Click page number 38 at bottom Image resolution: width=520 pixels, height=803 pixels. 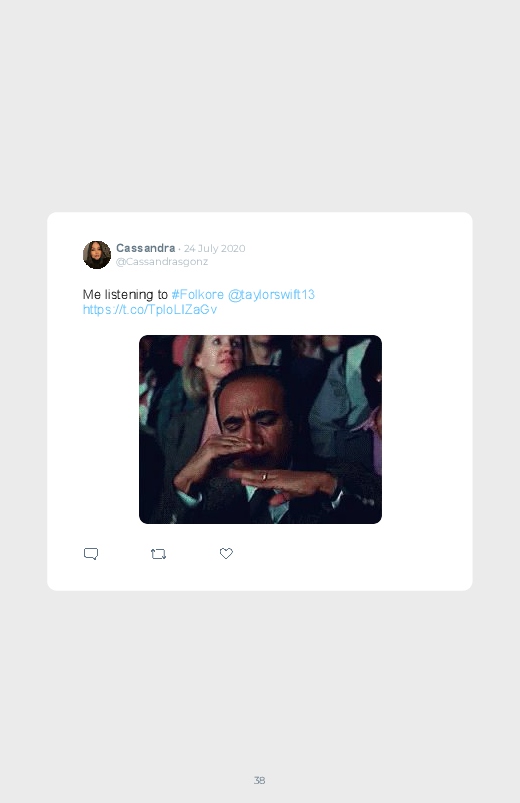click(259, 780)
